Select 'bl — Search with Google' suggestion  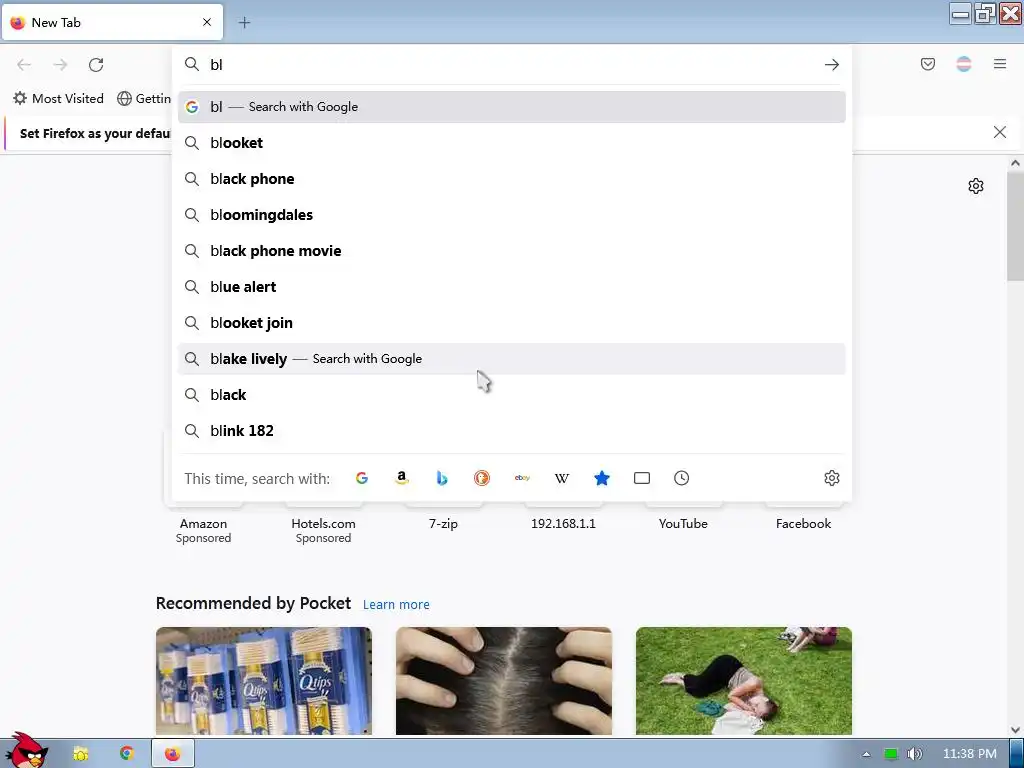pyautogui.click(x=511, y=107)
